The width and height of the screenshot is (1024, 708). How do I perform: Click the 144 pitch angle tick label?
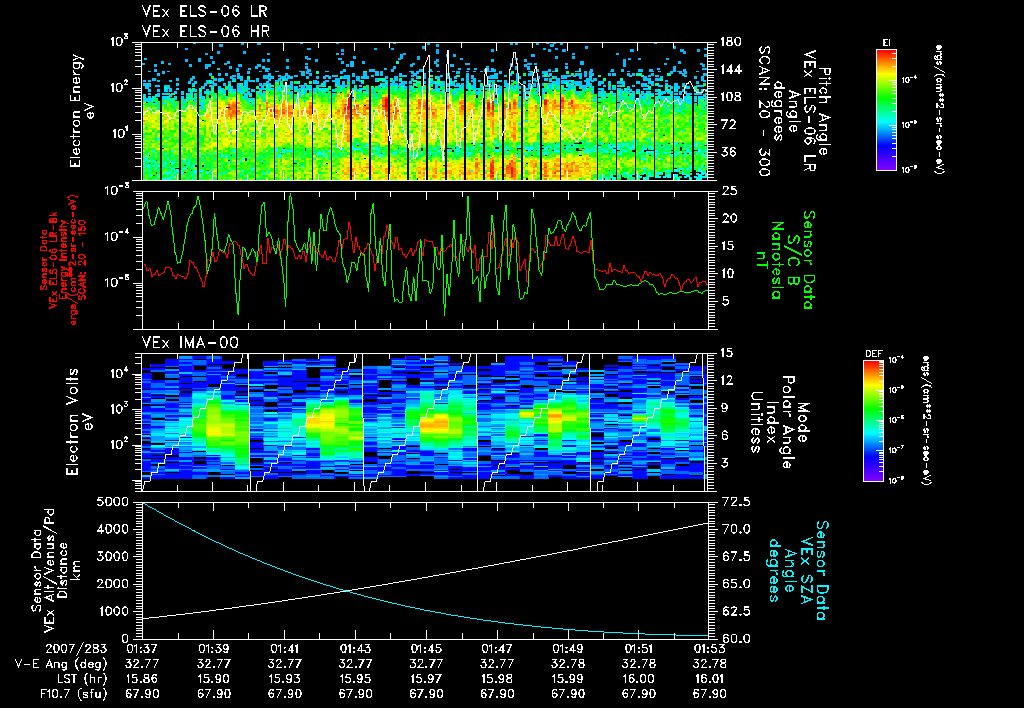click(730, 69)
